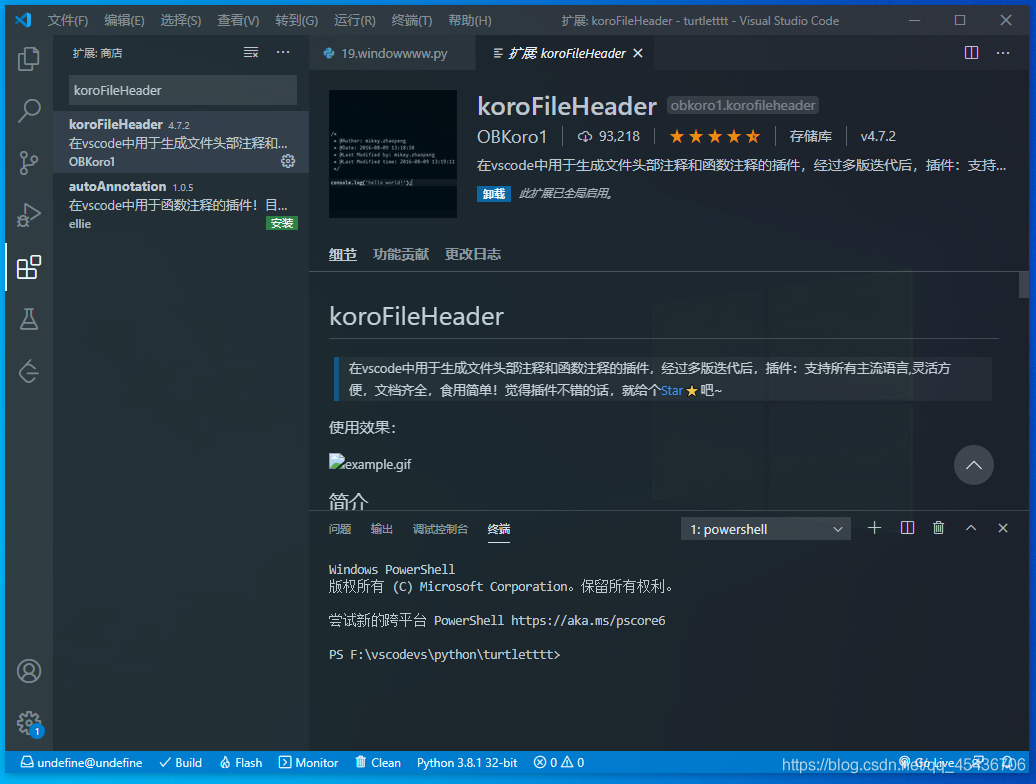Select the 功能贡献 tab
This screenshot has width=1036, height=784.
click(400, 254)
